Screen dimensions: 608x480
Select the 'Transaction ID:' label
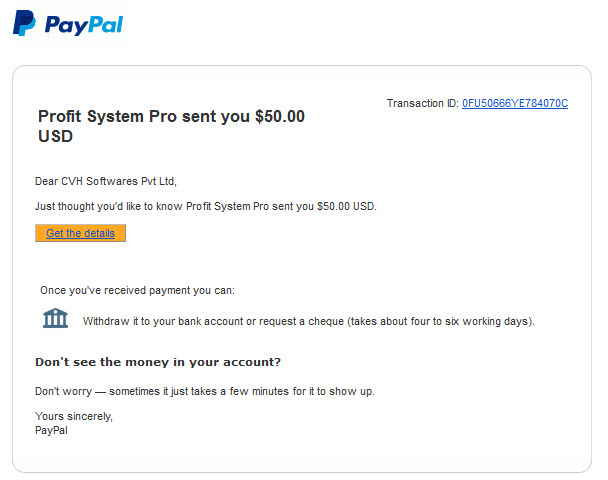tap(422, 103)
